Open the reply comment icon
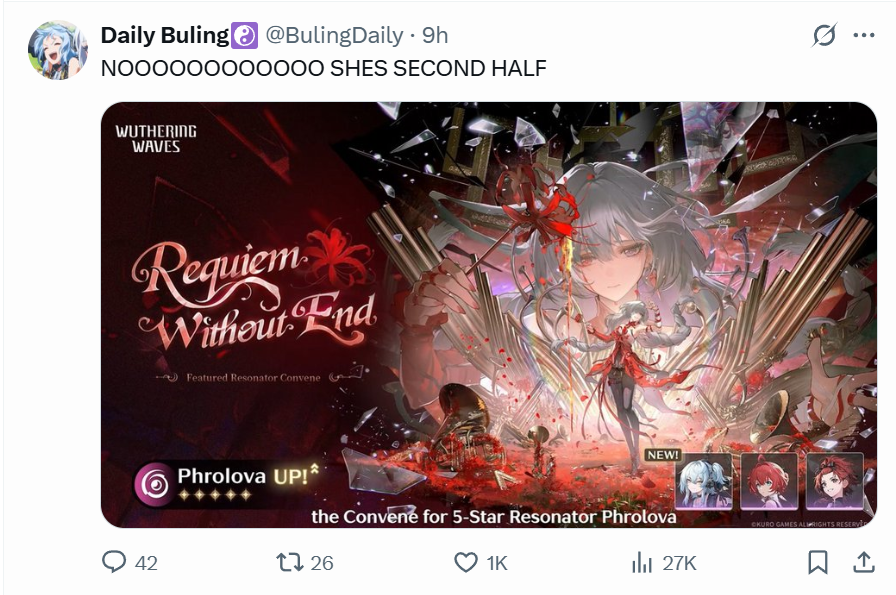 (114, 562)
